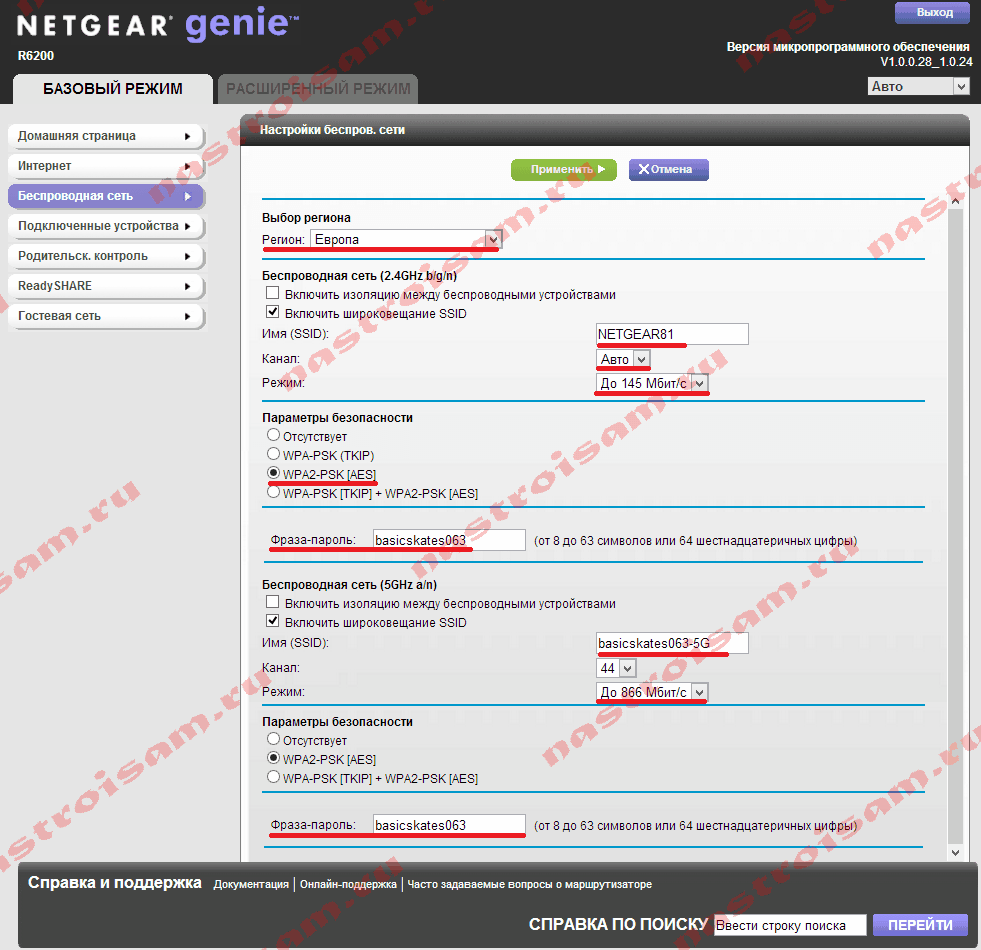Image resolution: width=981 pixels, height=950 pixels.
Task: Click the Применить button
Action: pyautogui.click(x=564, y=170)
